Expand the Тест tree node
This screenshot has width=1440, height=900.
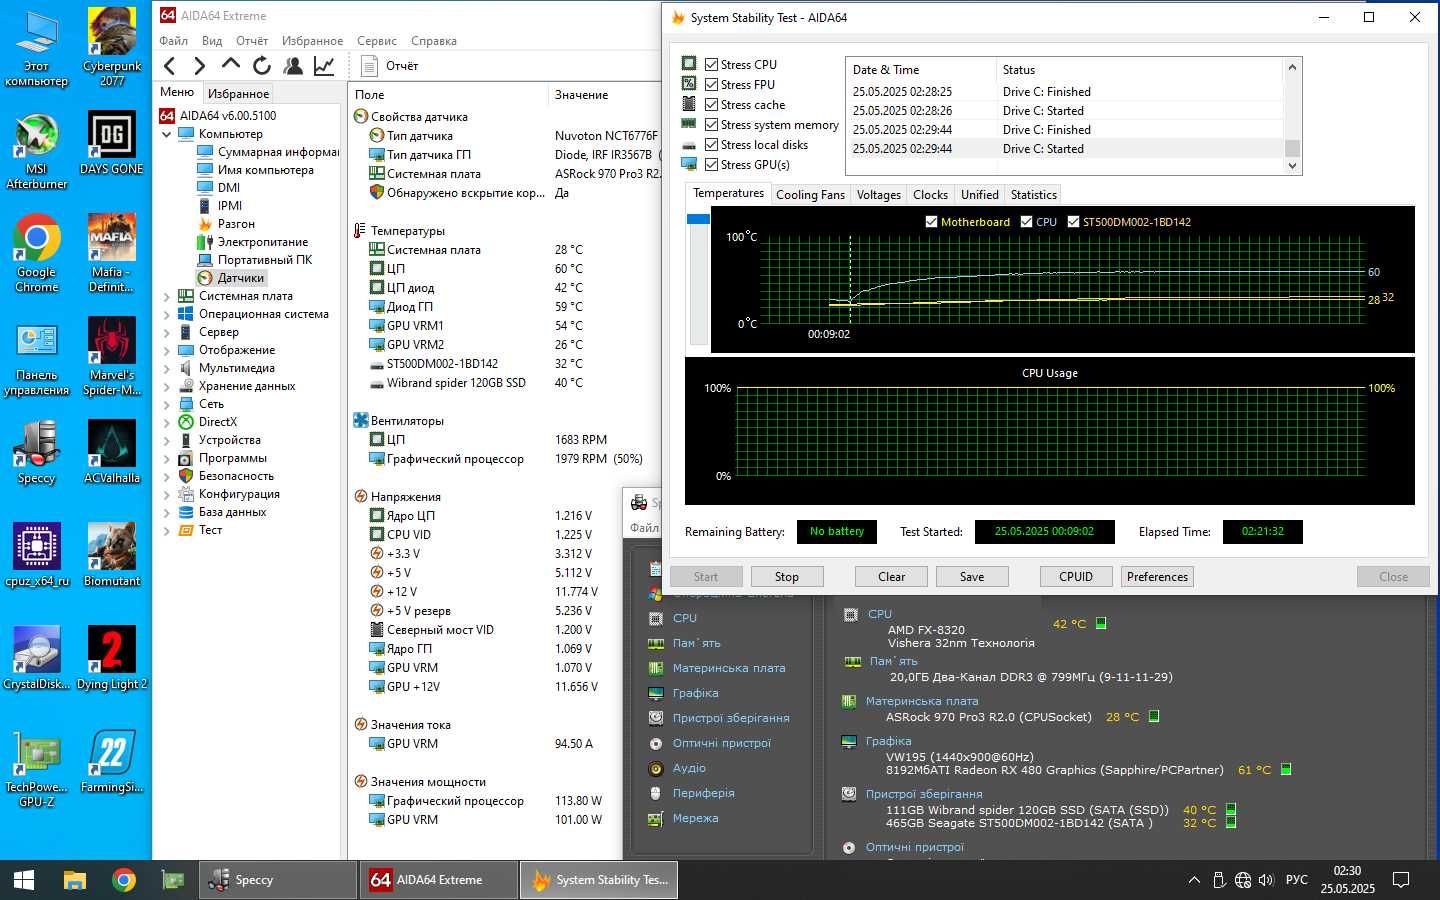coord(167,530)
